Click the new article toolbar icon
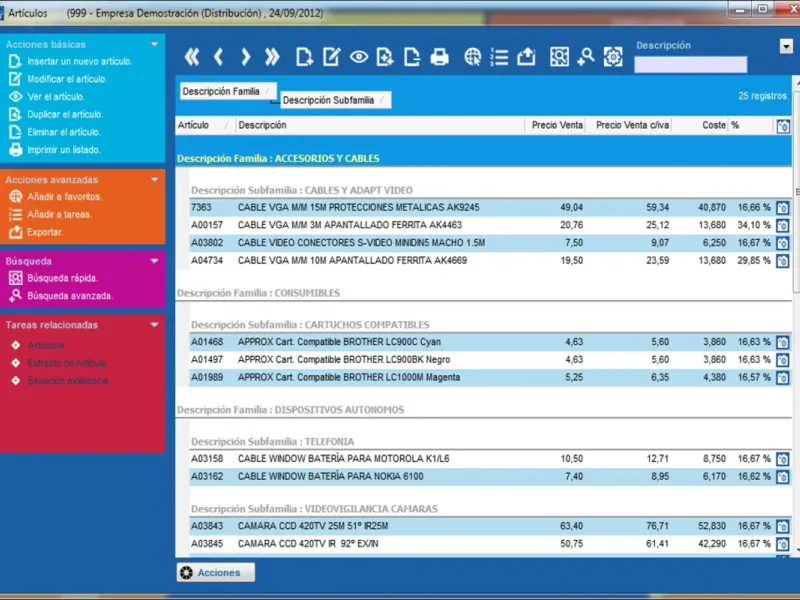Screen dimensions: 800x600 tap(304, 57)
